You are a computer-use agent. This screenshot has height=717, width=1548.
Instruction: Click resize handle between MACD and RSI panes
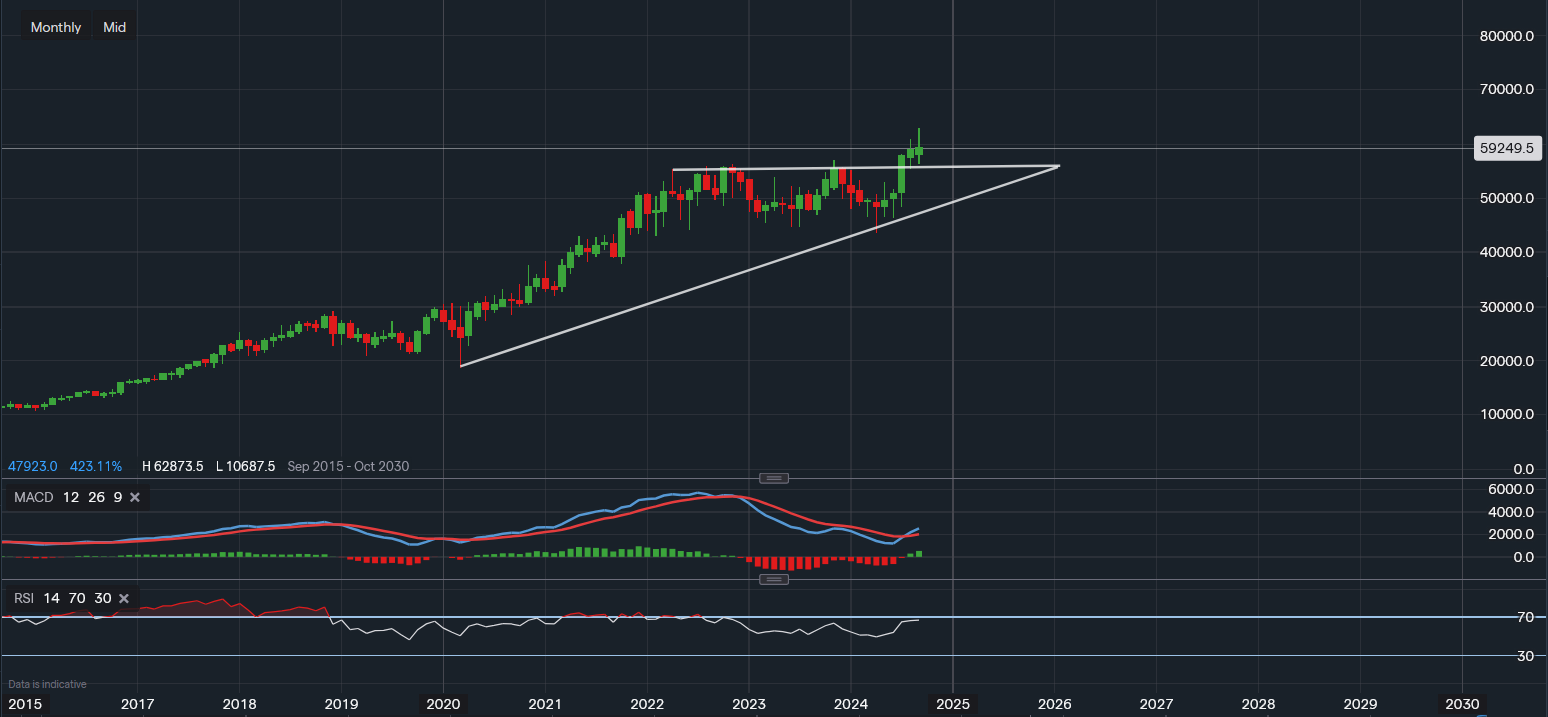[x=775, y=579]
